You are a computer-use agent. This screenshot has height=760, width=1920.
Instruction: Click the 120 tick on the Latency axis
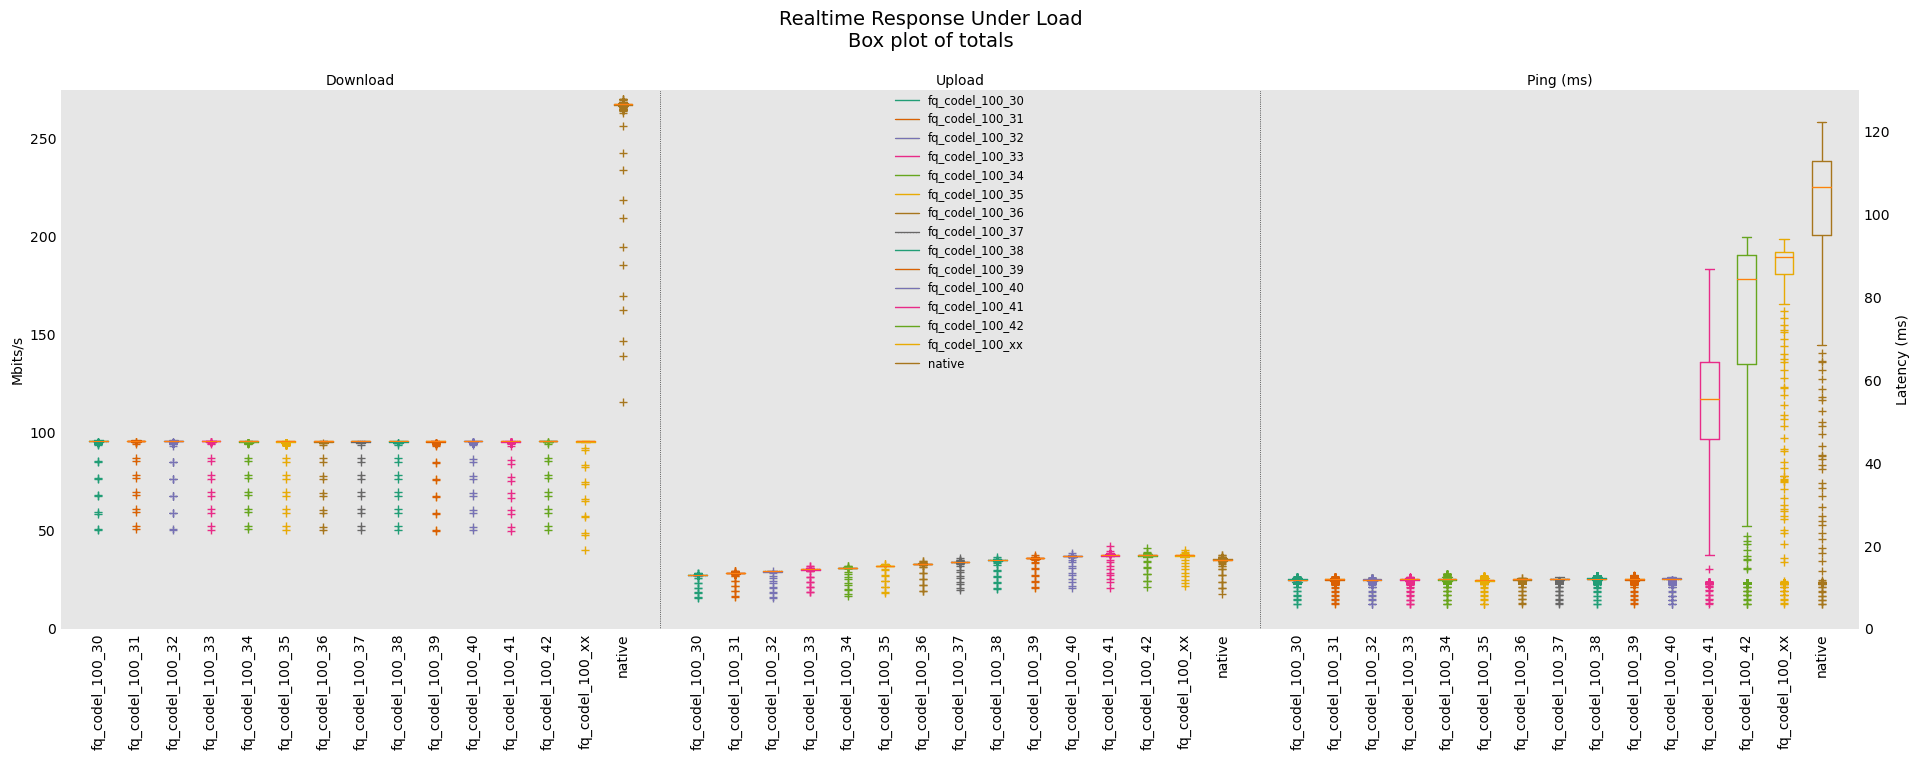tap(1876, 133)
